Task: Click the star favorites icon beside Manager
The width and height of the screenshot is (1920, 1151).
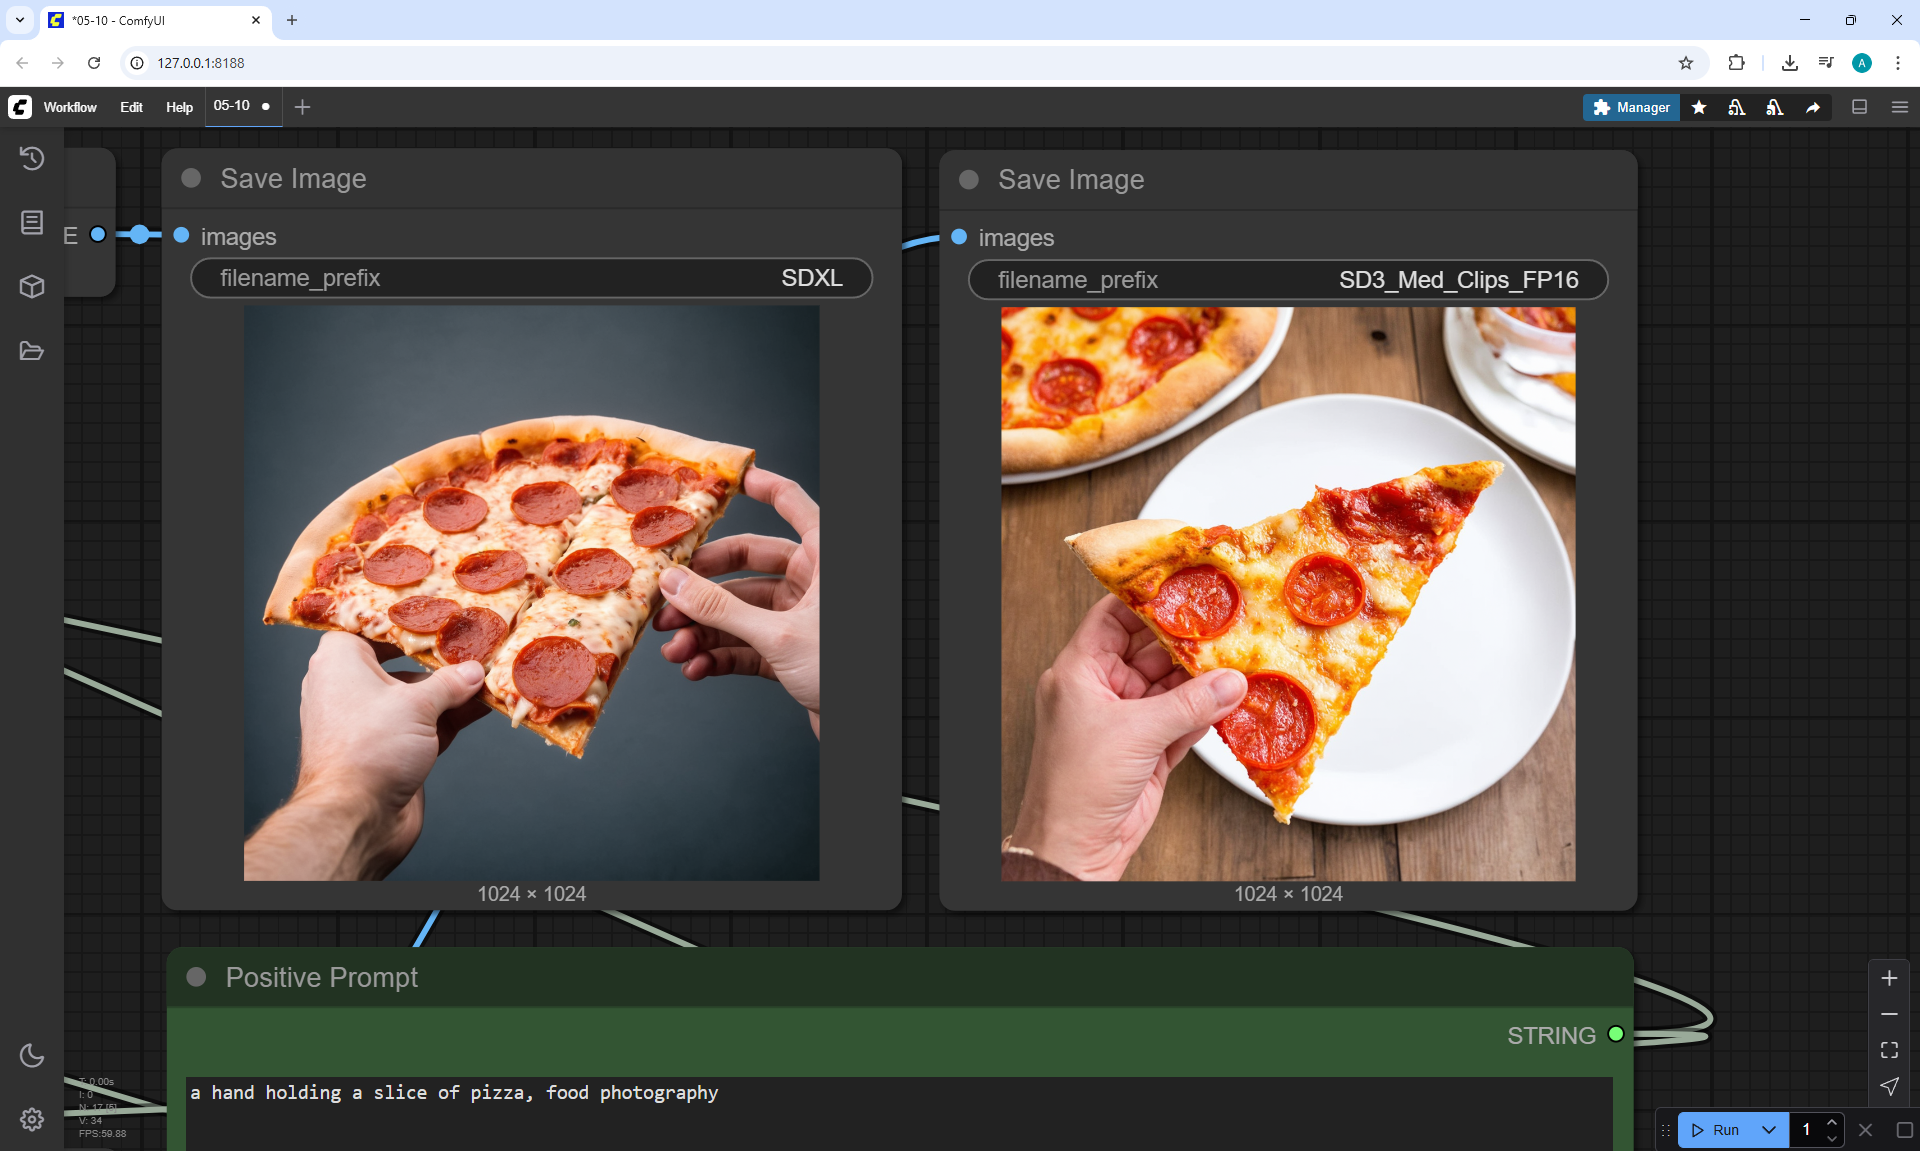Action: [1699, 107]
